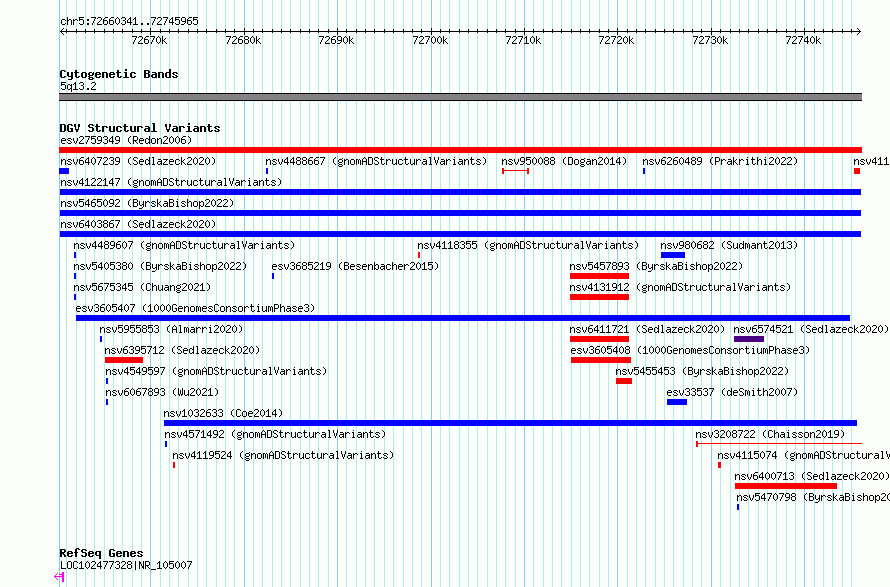Image resolution: width=890 pixels, height=587 pixels.
Task: Select the 5q13.2 cytogenetic band bar
Action: pyautogui.click(x=460, y=97)
